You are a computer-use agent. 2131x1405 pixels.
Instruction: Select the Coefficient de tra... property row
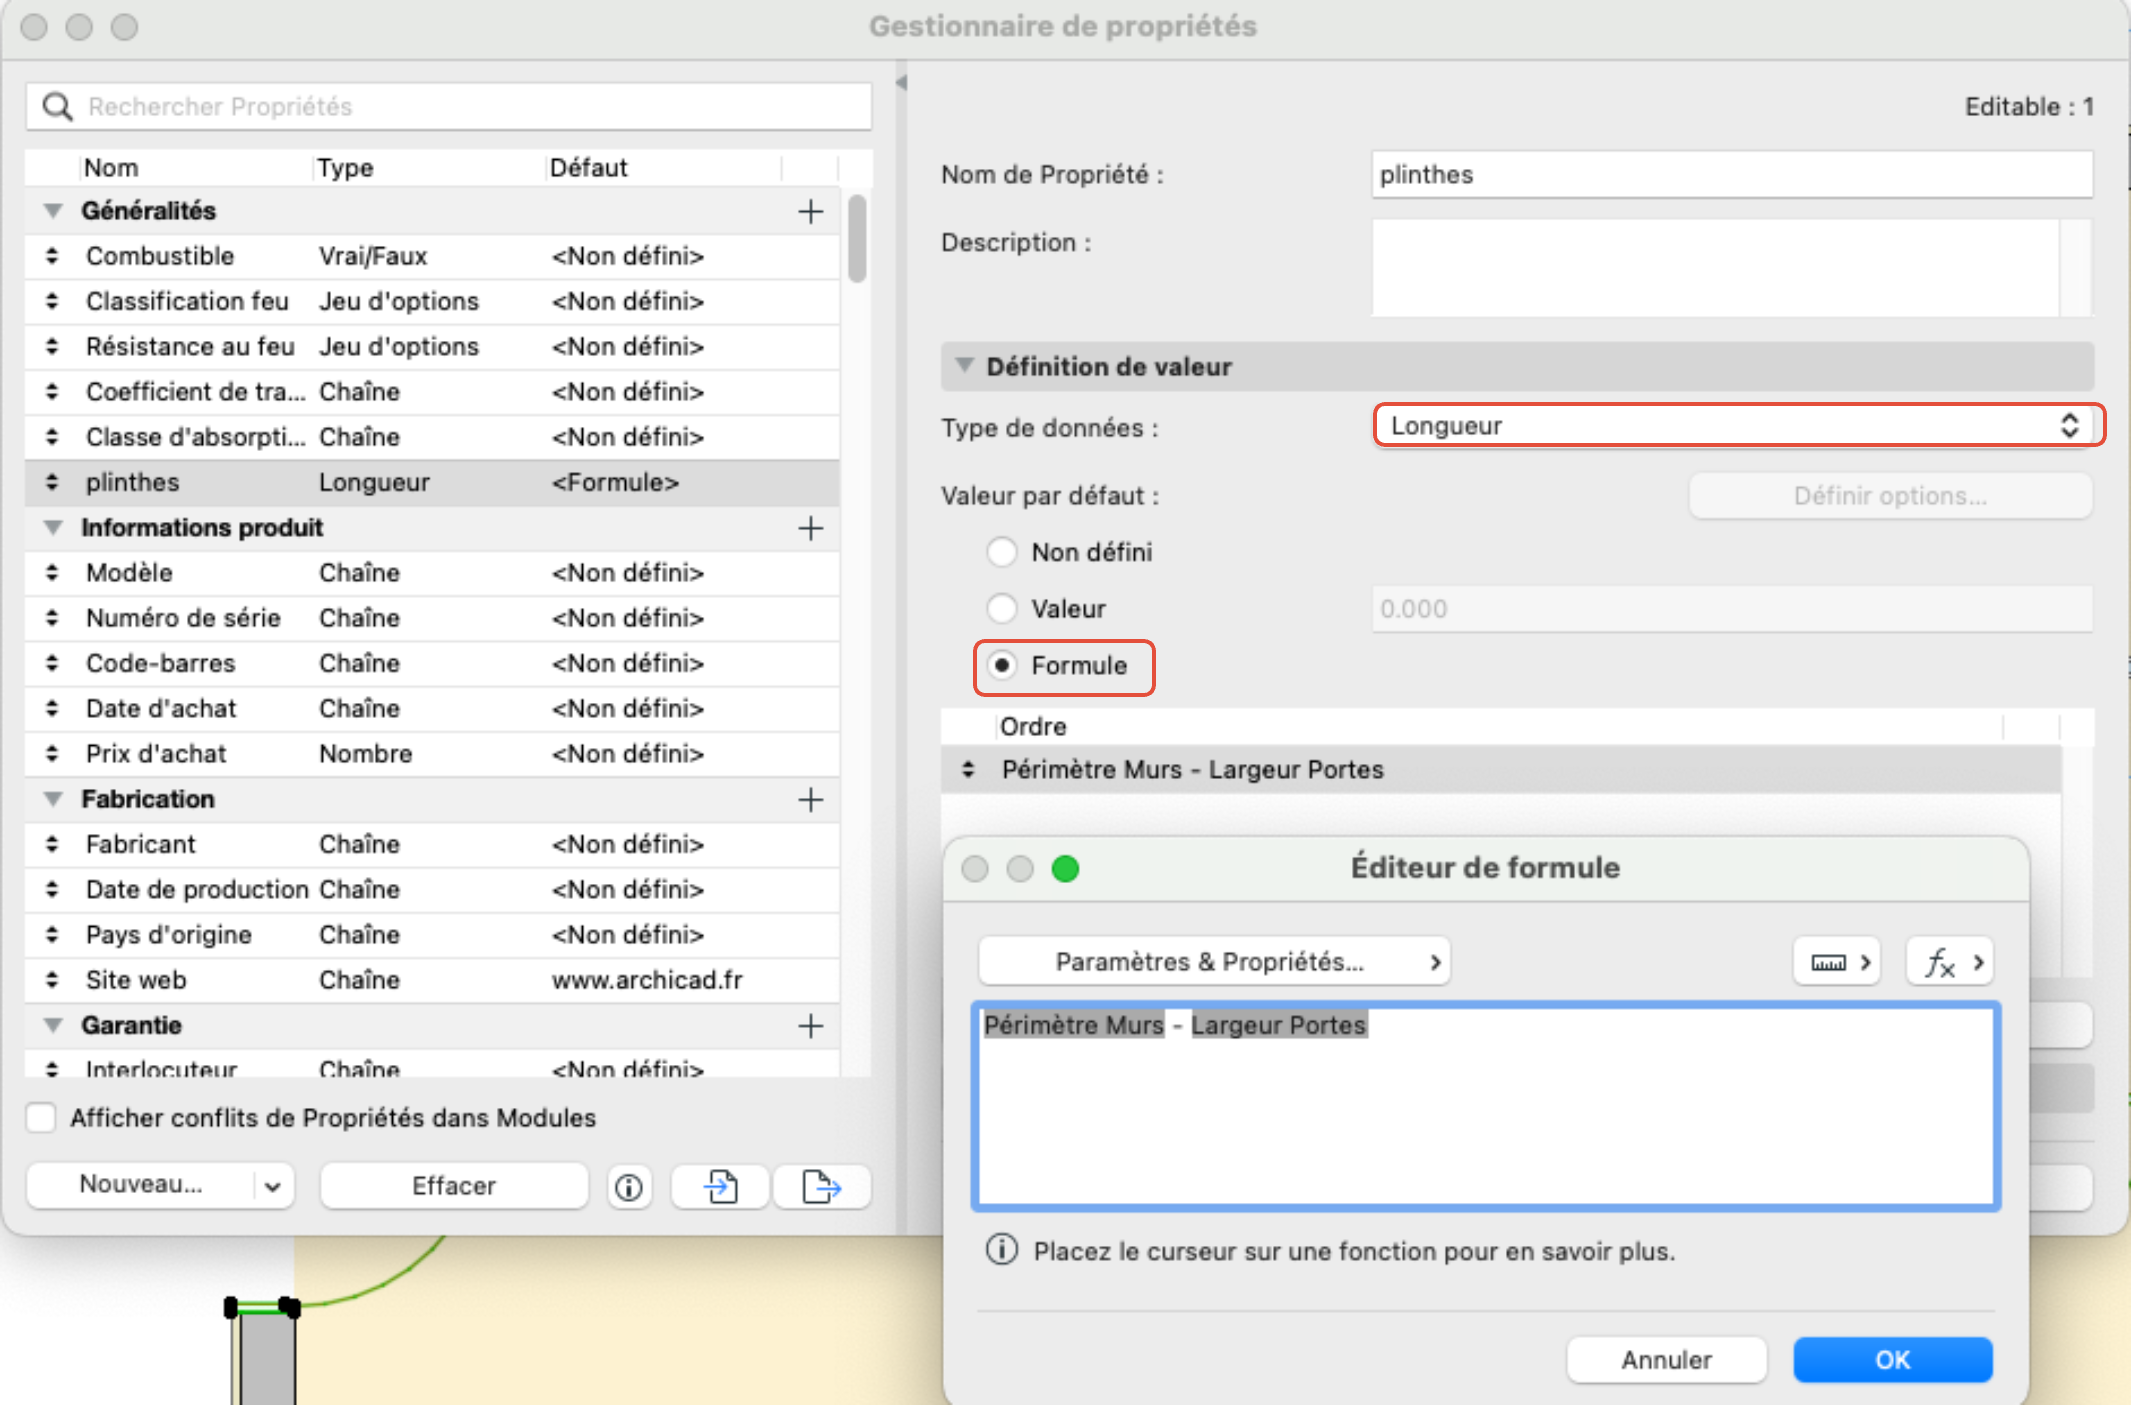click(x=432, y=392)
